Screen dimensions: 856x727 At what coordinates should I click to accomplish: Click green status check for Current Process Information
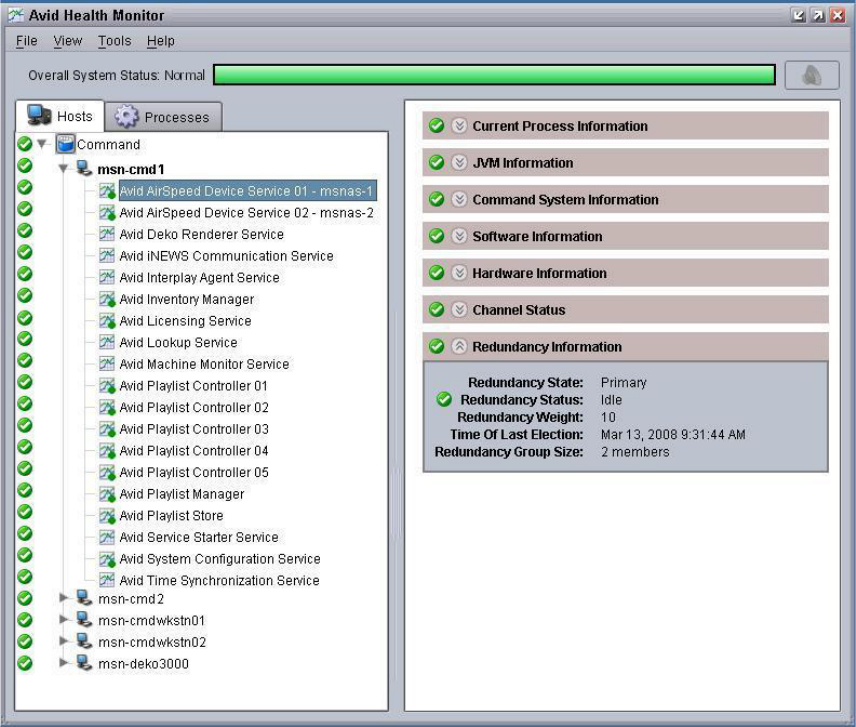[x=436, y=126]
